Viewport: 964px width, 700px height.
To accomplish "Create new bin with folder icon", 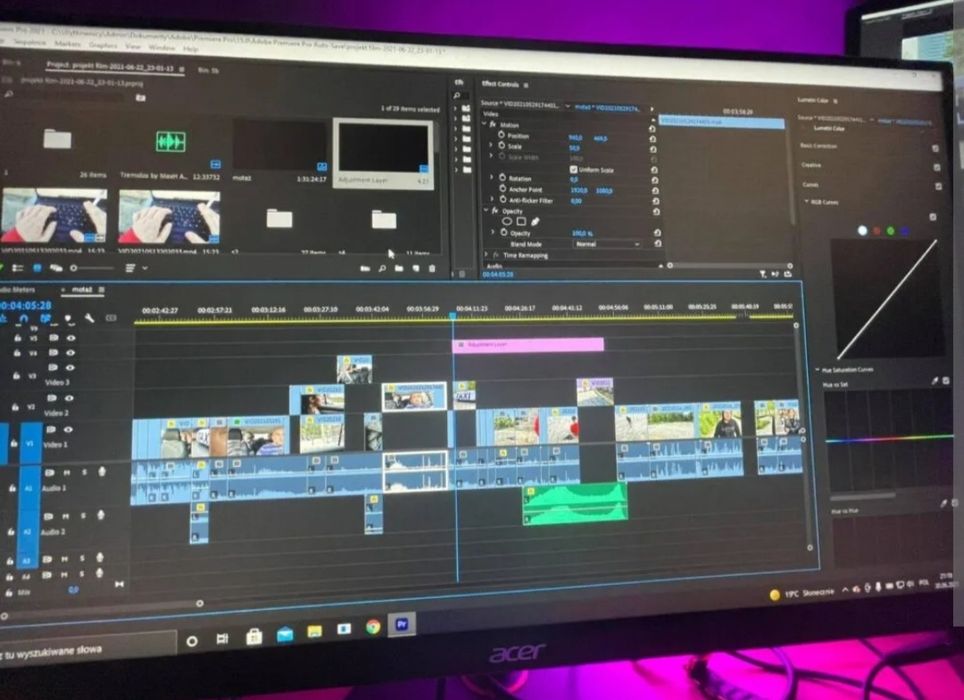I will pos(399,269).
